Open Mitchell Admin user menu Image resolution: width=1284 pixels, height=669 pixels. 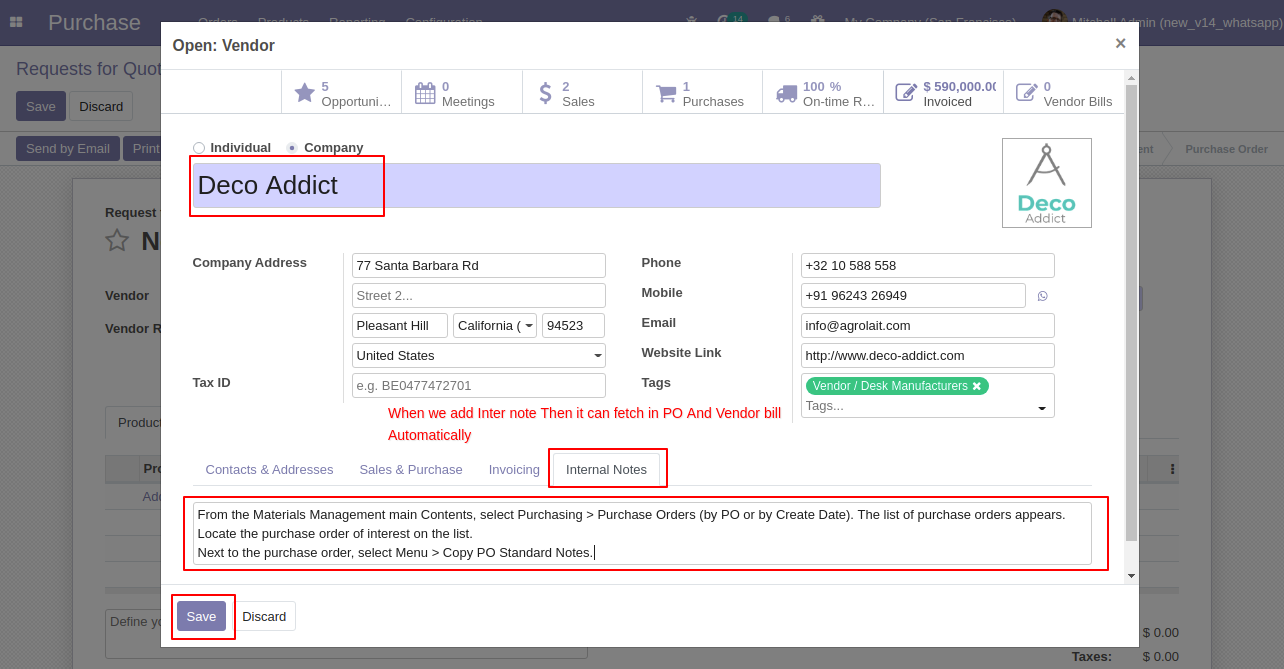1160,22
